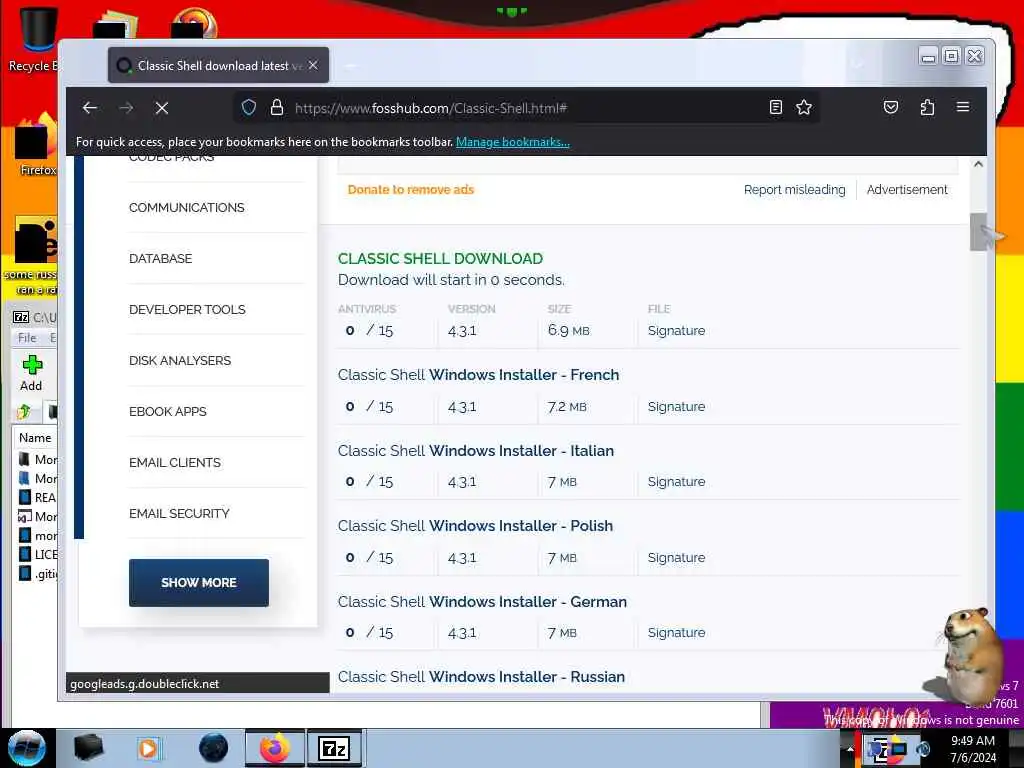Viewport: 1024px width, 768px height.
Task: Open DEVELOPER TOOLS category
Action: tap(187, 310)
